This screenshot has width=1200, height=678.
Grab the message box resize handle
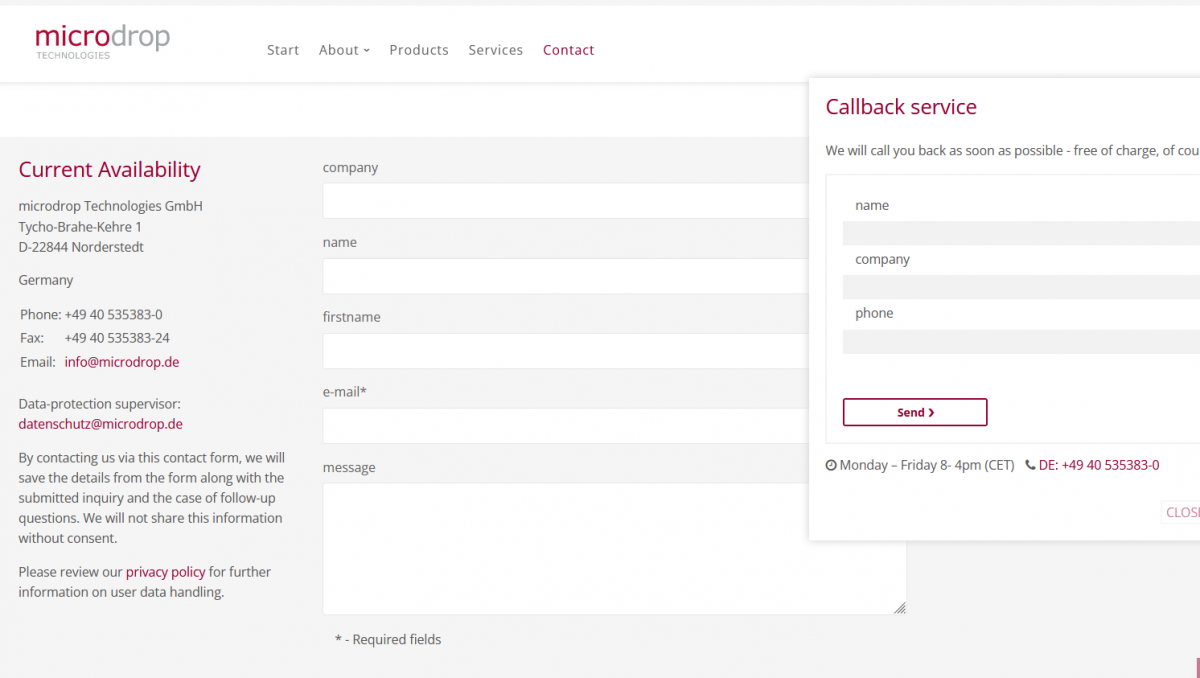pyautogui.click(x=900, y=608)
